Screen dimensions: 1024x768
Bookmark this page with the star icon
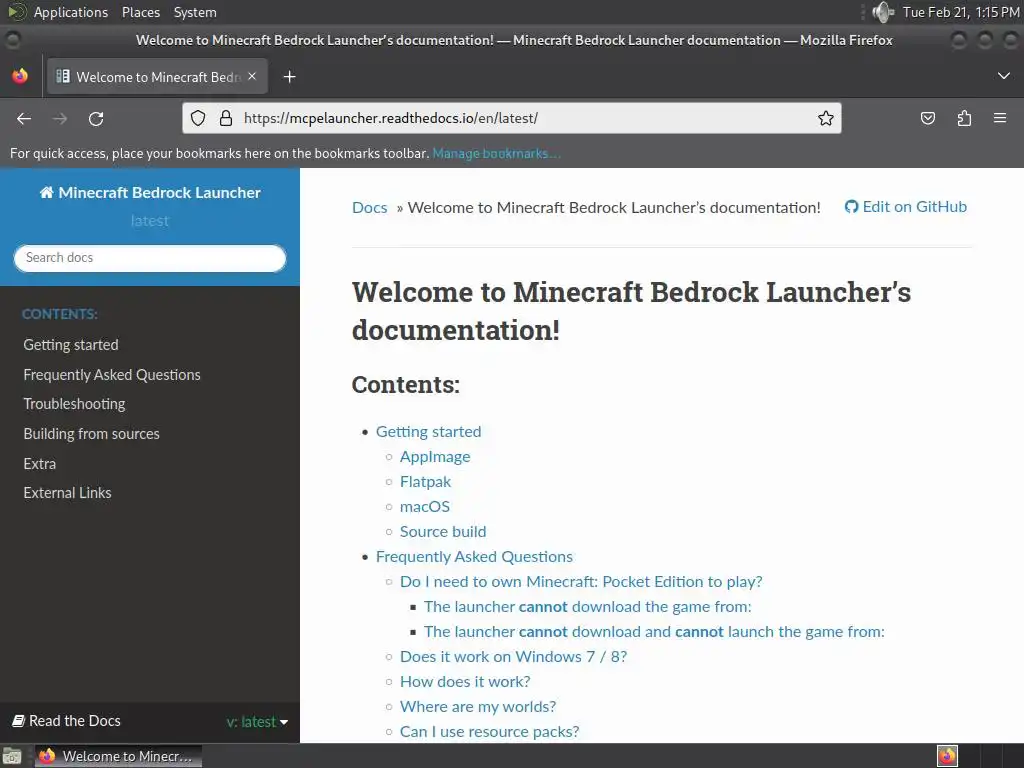pyautogui.click(x=825, y=118)
